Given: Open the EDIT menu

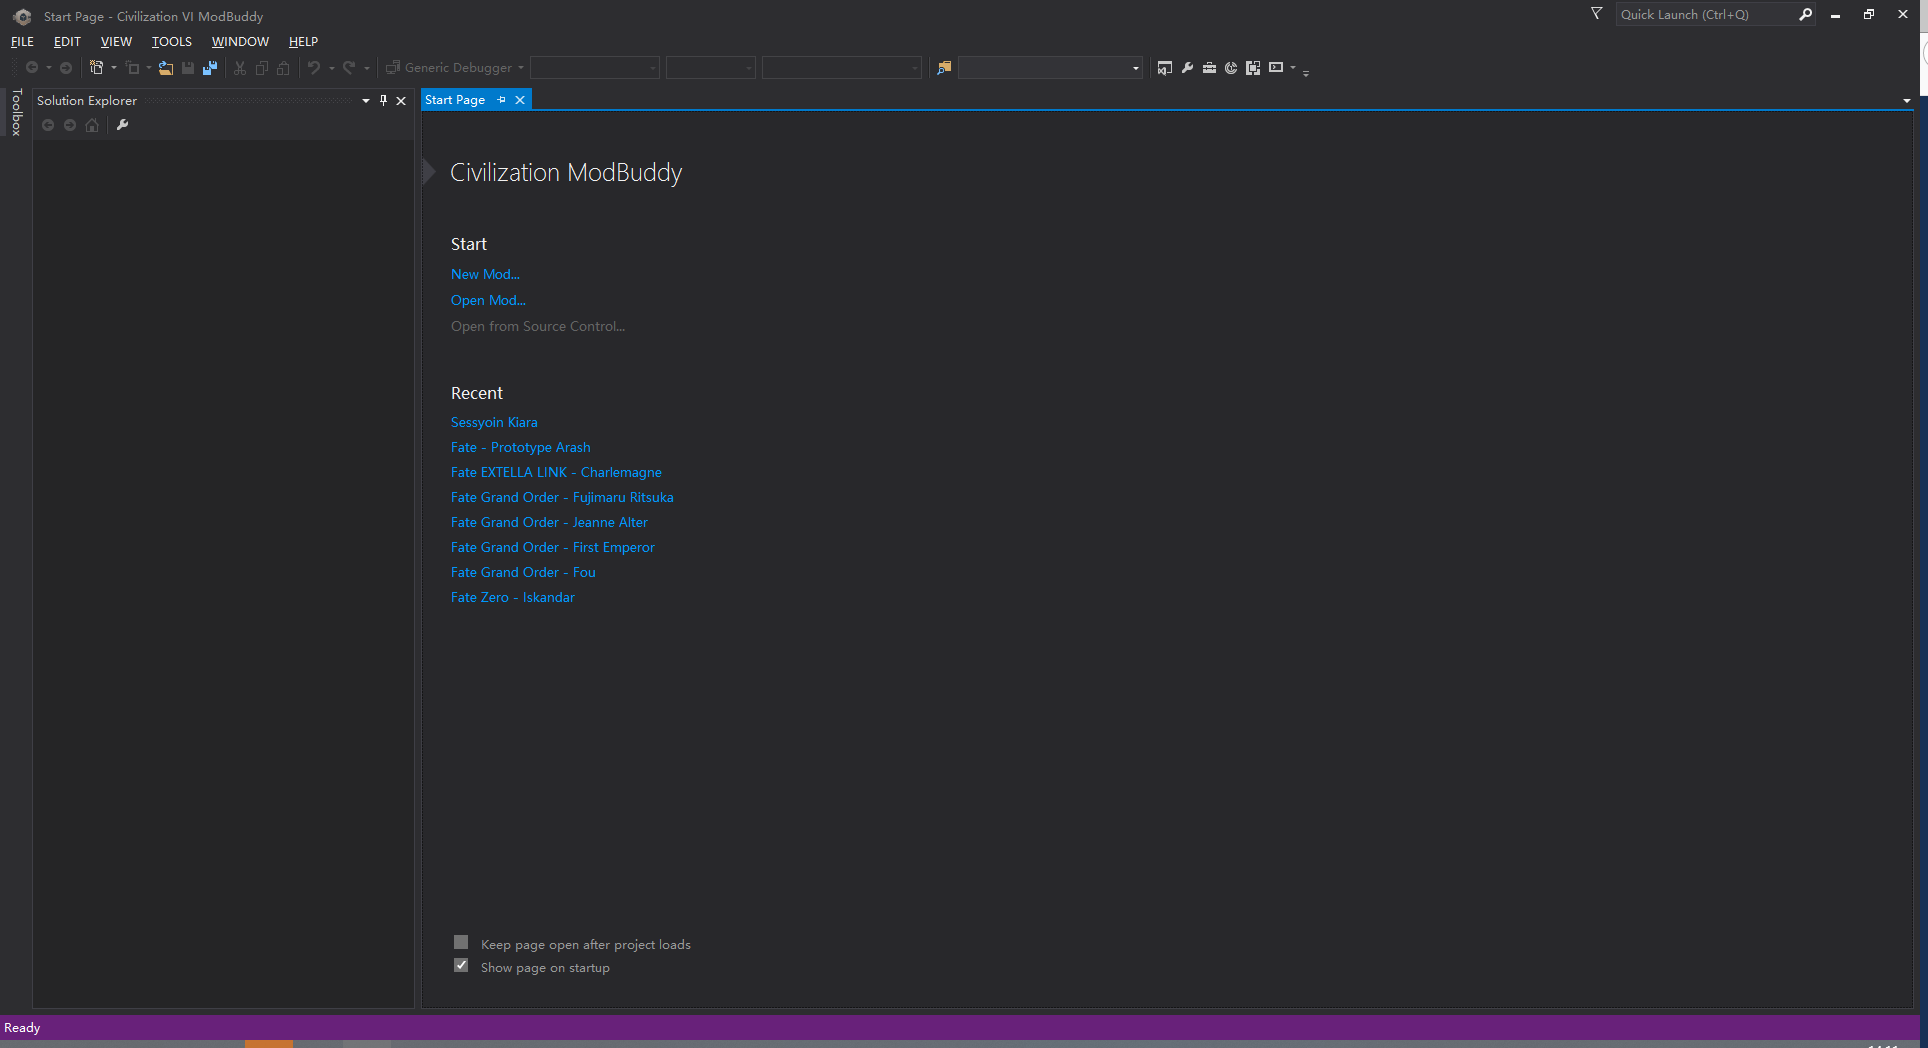Looking at the screenshot, I should point(67,41).
